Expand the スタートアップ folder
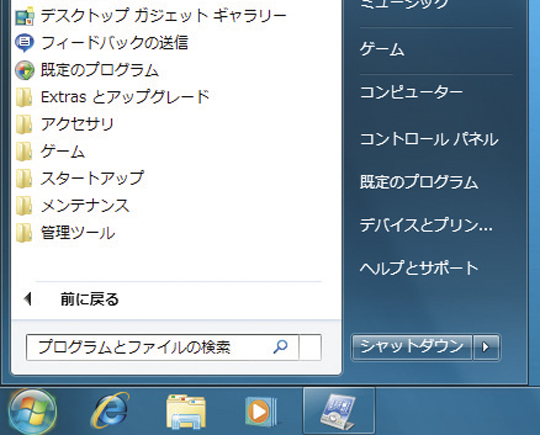This screenshot has height=435, width=540. [80, 178]
